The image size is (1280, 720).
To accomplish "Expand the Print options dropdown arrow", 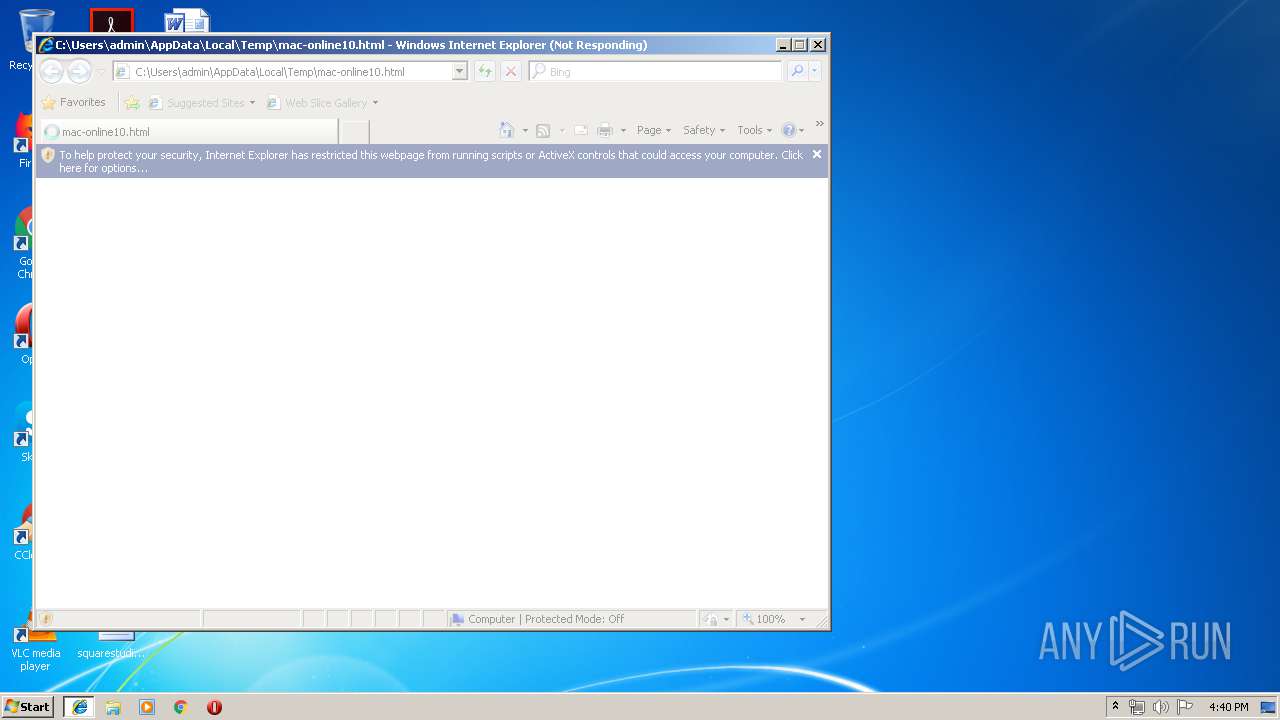I will click(x=623, y=131).
